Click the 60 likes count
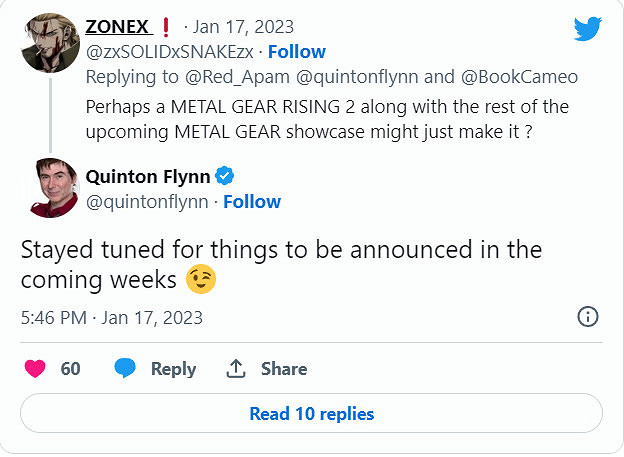 [70, 369]
